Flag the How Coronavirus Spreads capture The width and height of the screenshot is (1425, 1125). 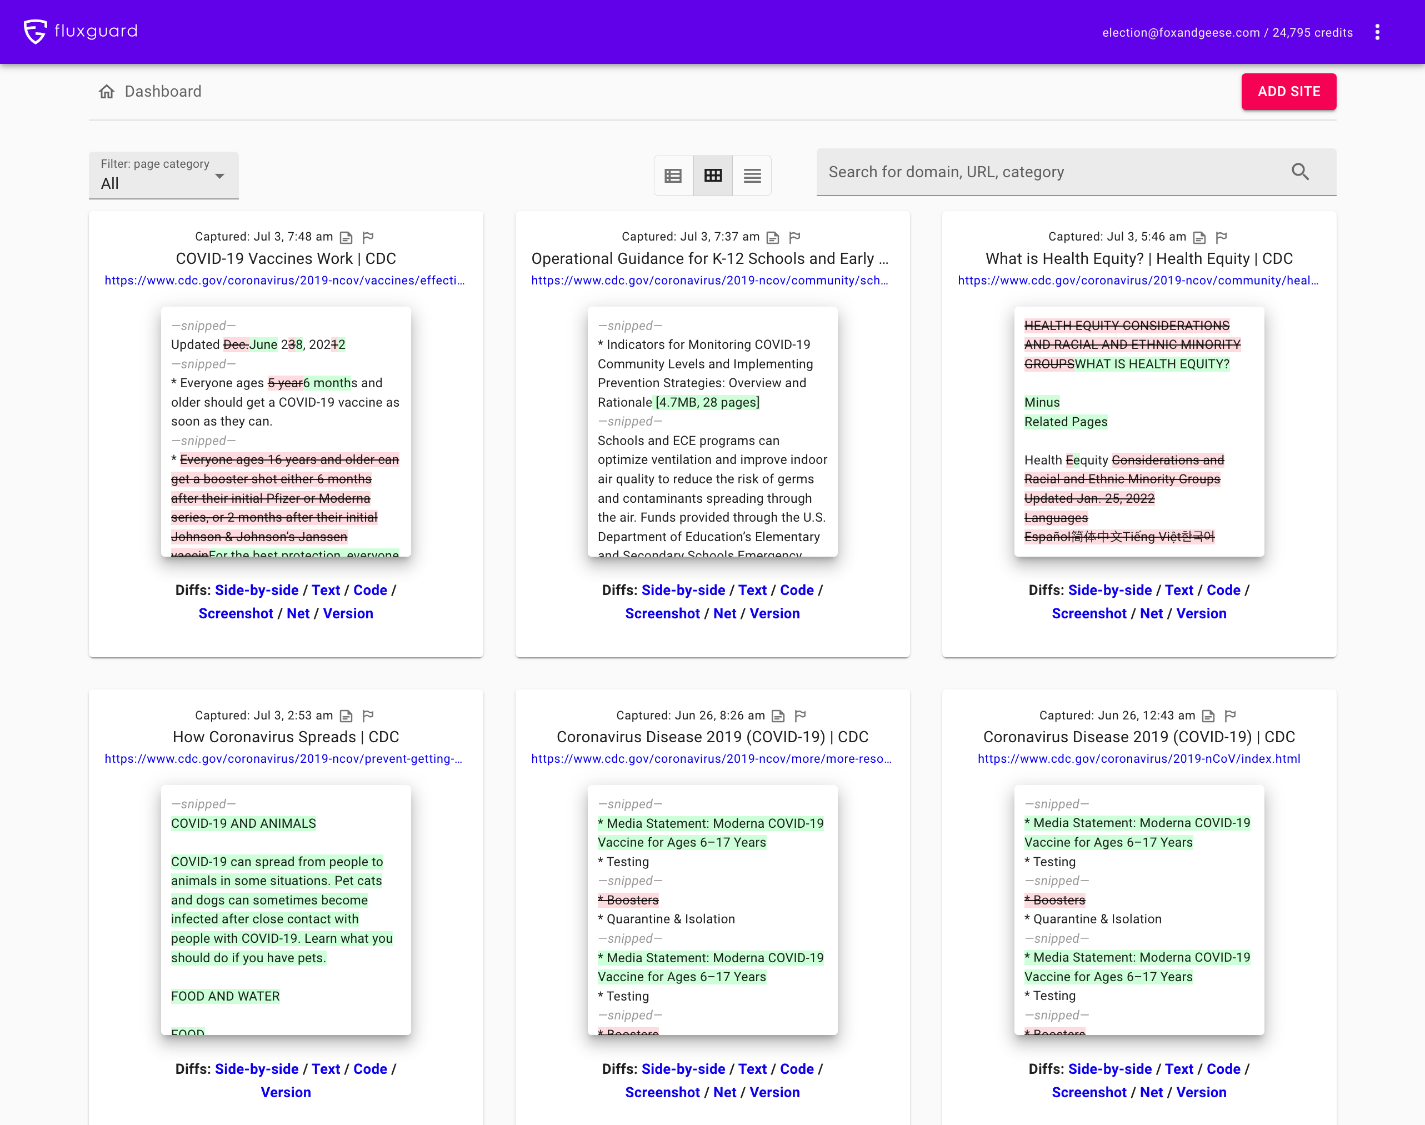click(x=368, y=716)
